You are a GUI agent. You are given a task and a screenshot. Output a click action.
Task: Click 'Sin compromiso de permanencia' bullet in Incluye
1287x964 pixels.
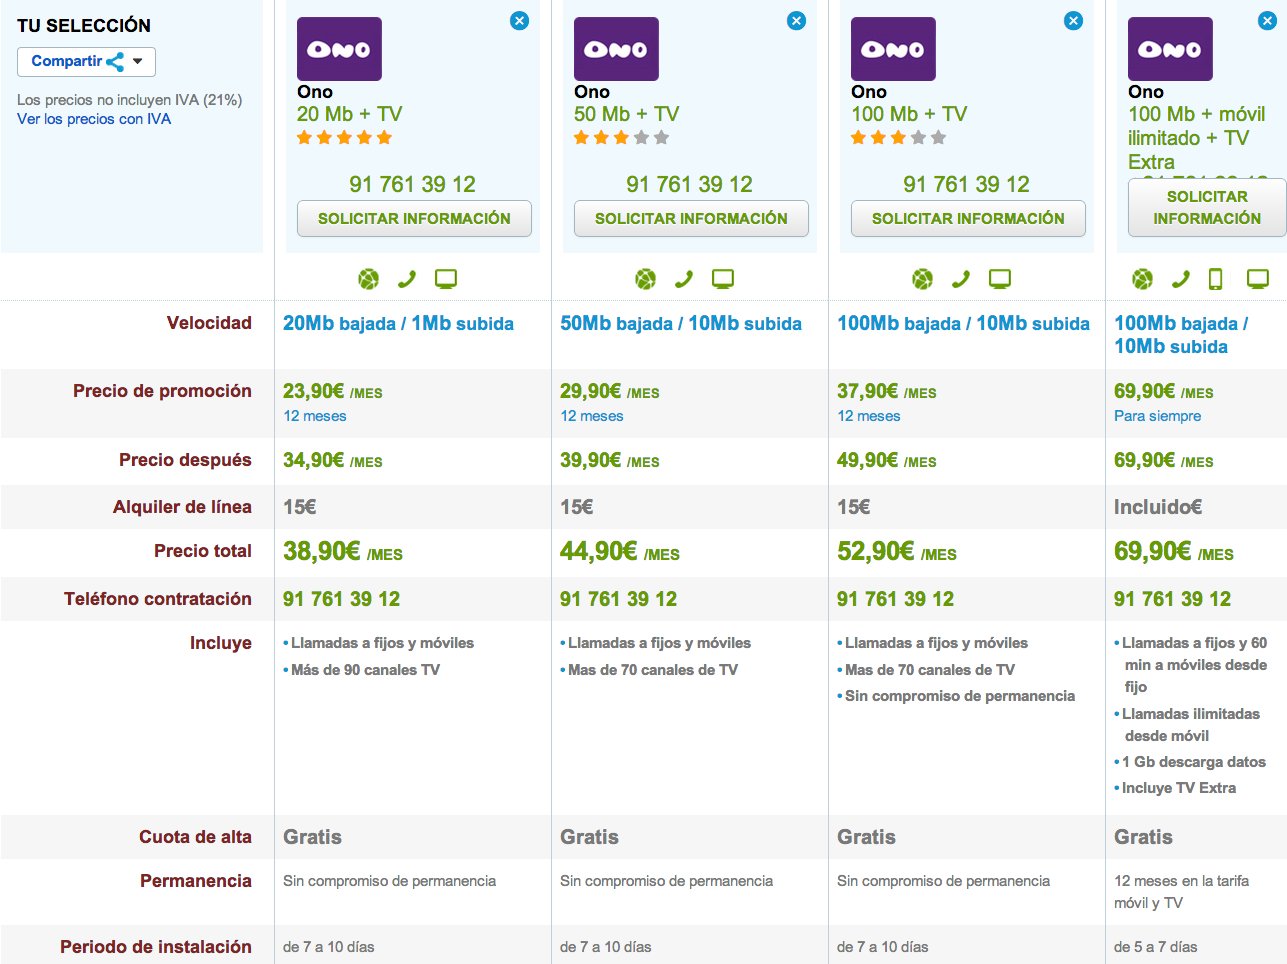point(960,696)
